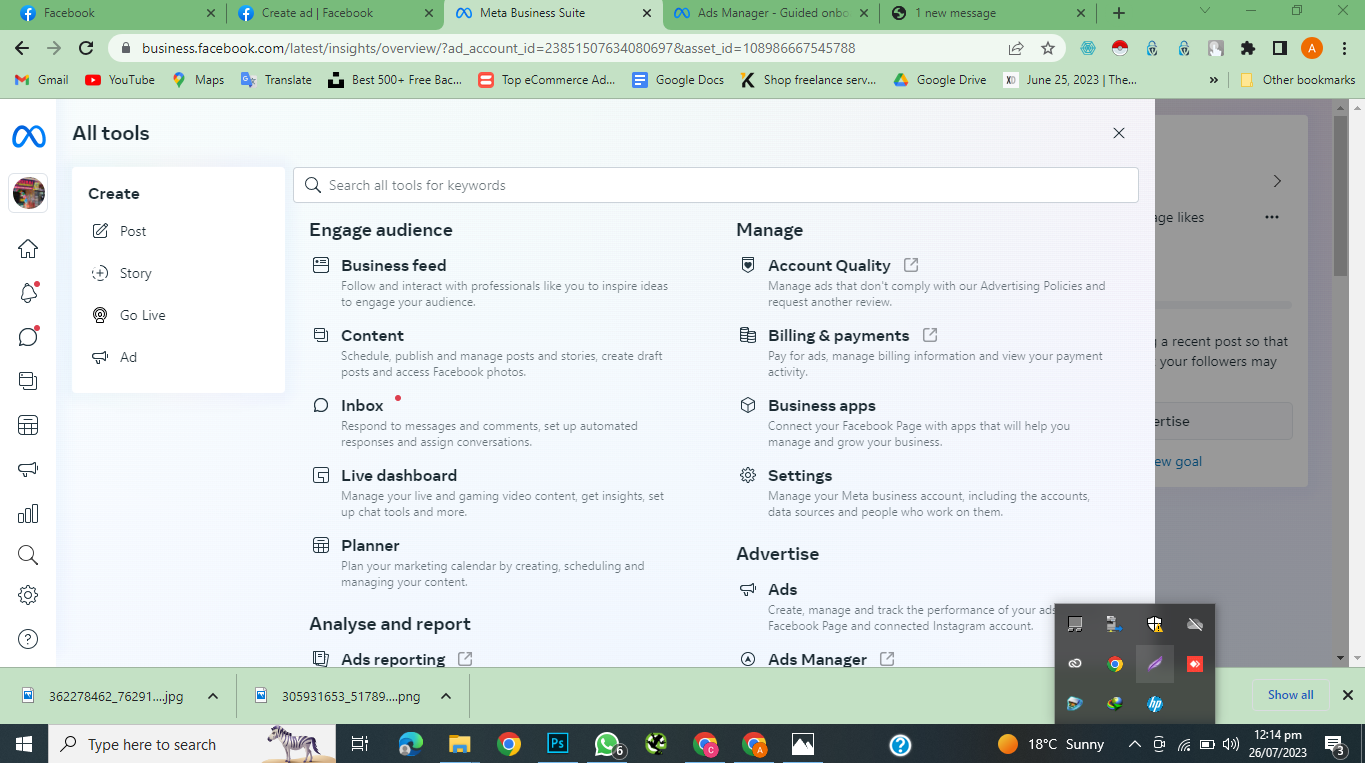Open Google Drive bookmark
1365x763 pixels.
point(938,80)
